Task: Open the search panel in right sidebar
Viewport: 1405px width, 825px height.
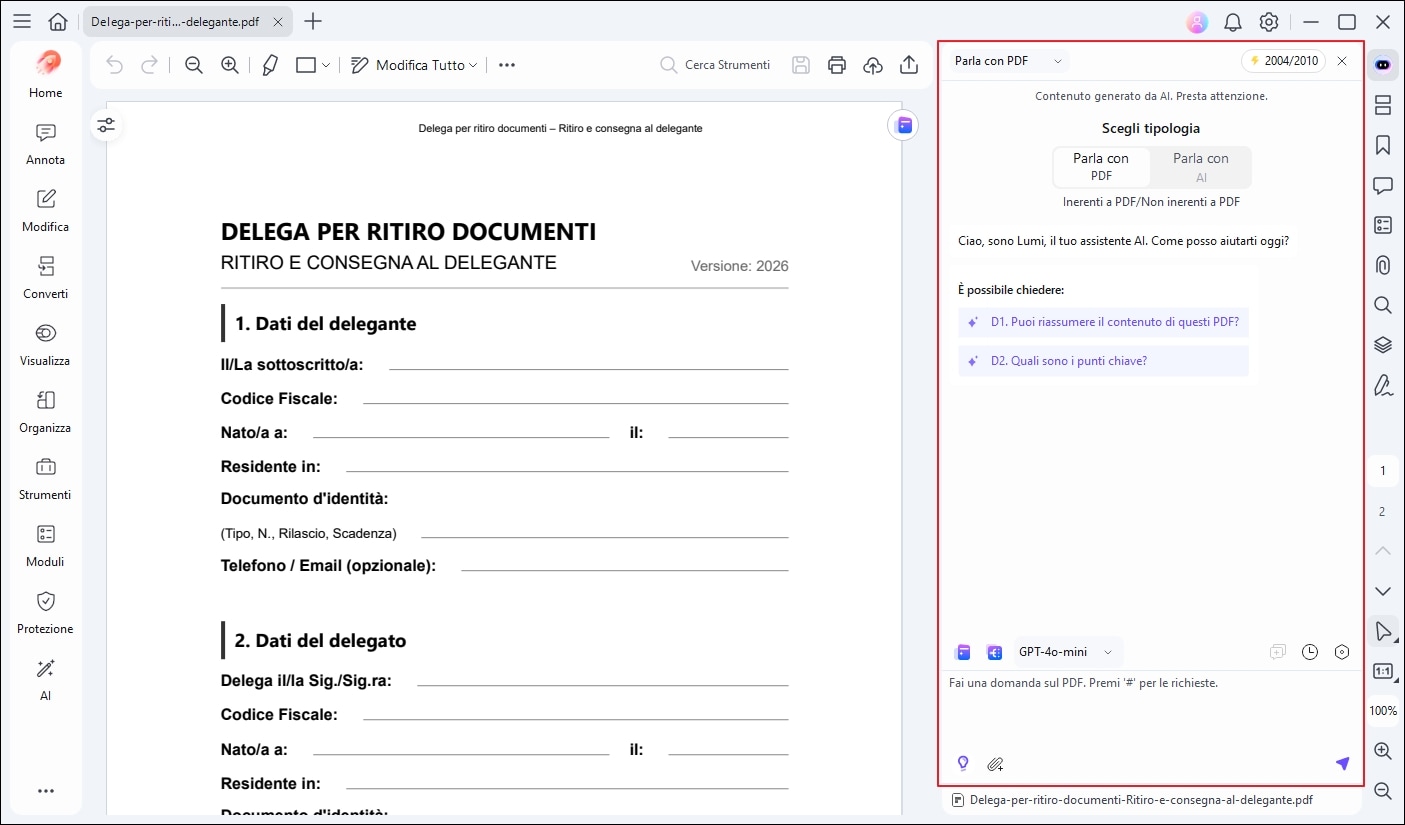Action: pyautogui.click(x=1383, y=305)
